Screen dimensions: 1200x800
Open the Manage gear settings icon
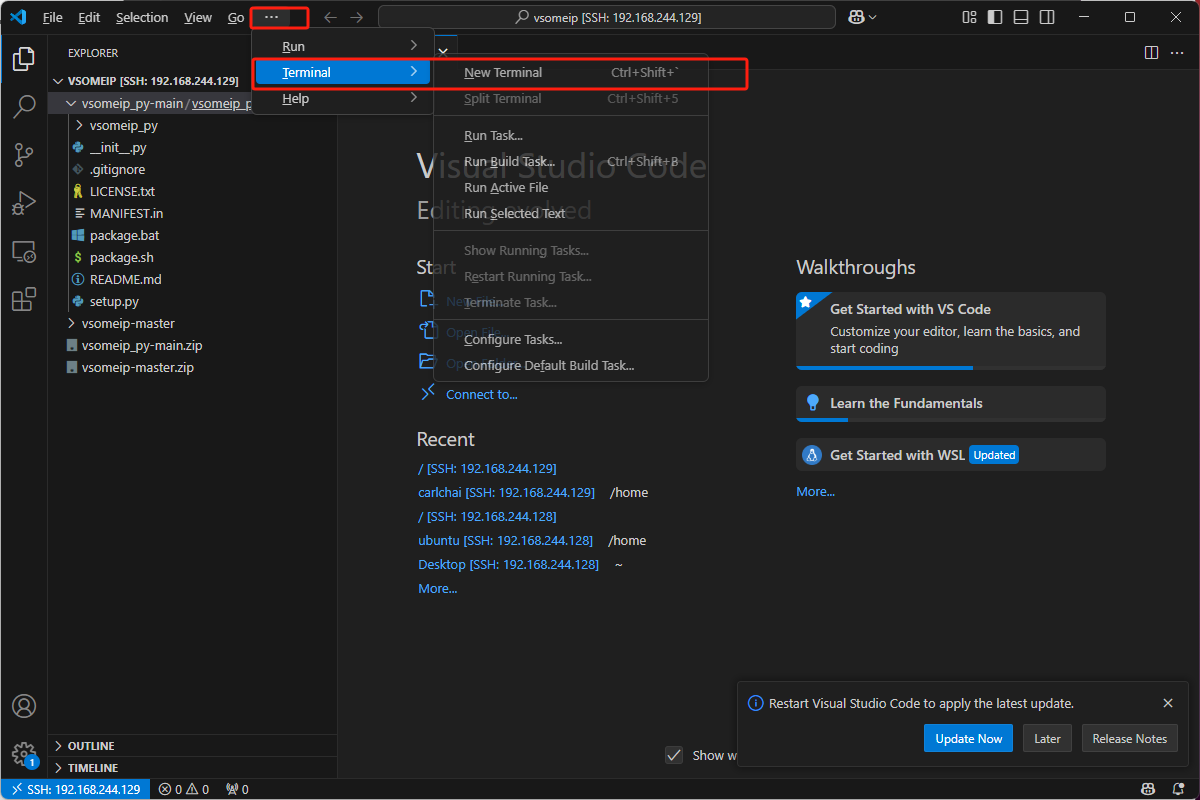click(24, 753)
